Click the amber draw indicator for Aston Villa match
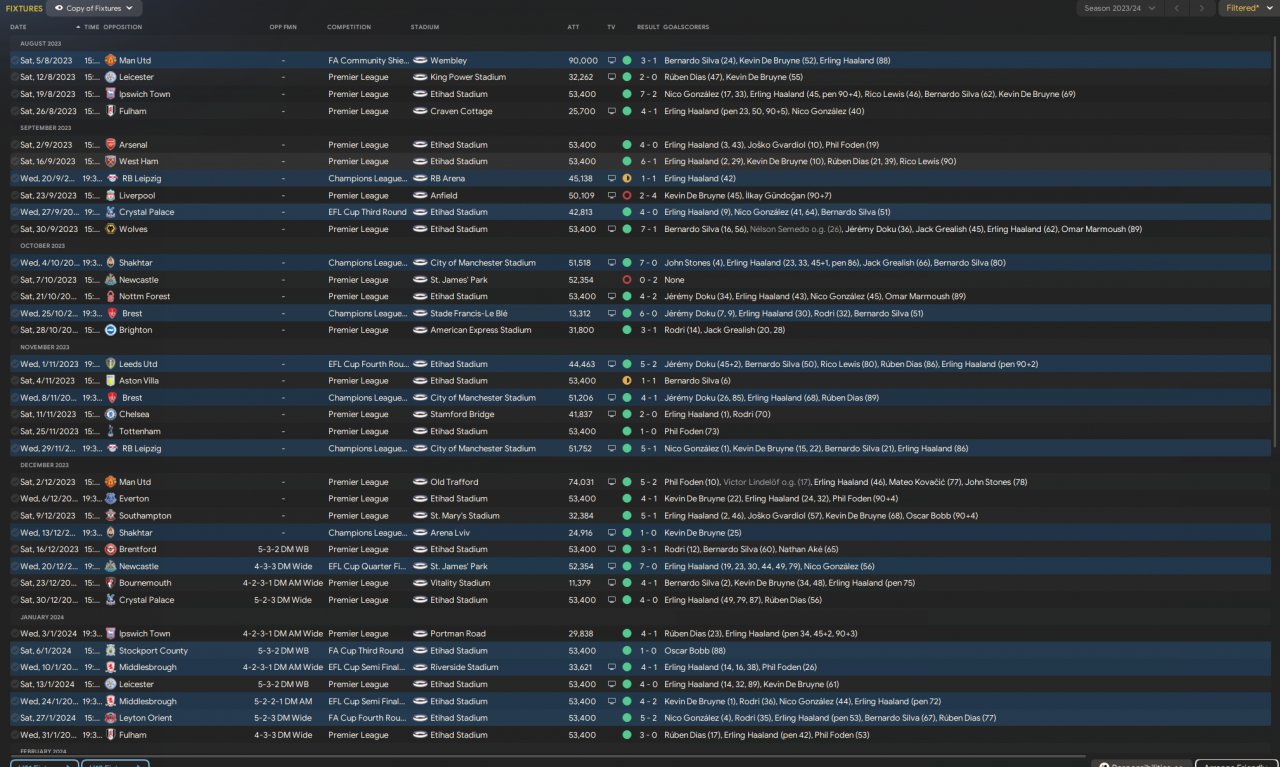 (627, 380)
